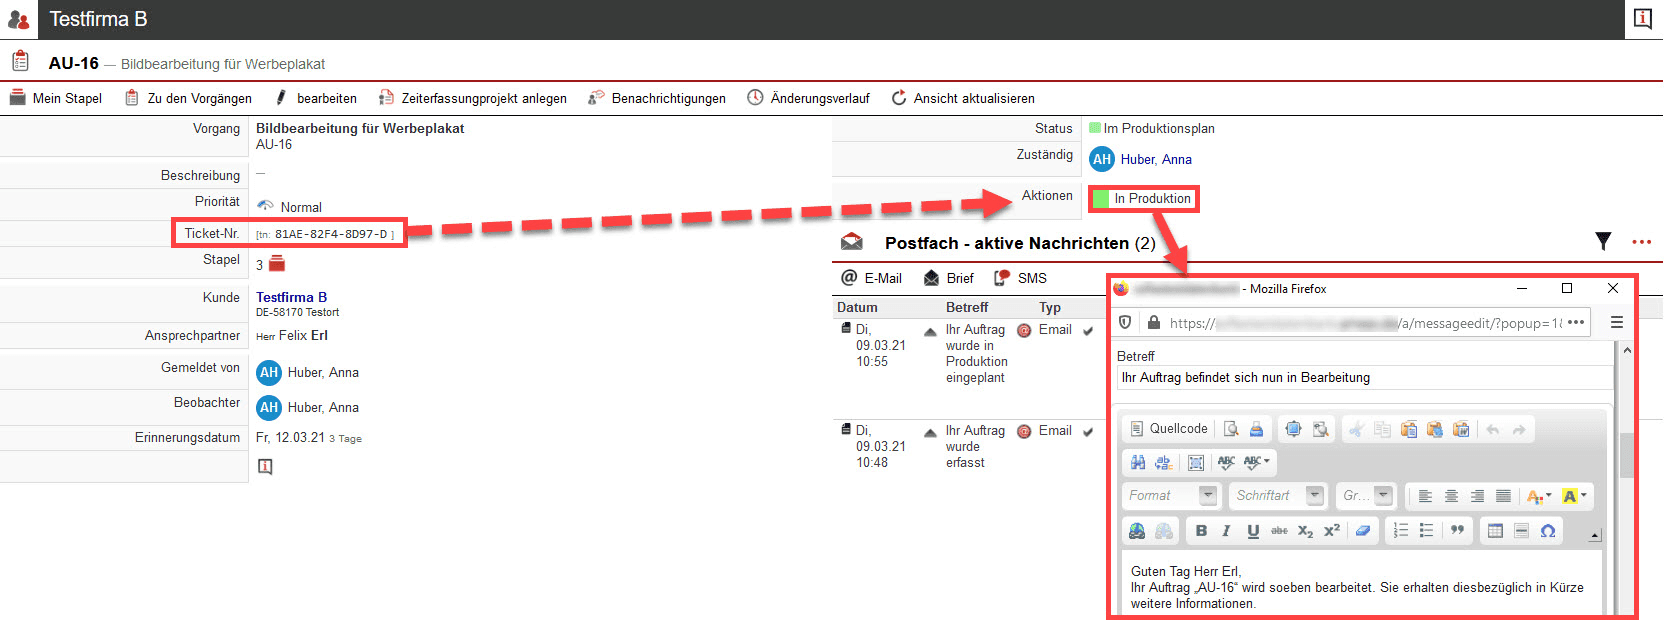This screenshot has height=620, width=1664.
Task: Expand the first message dated 10:55
Action: 930,331
